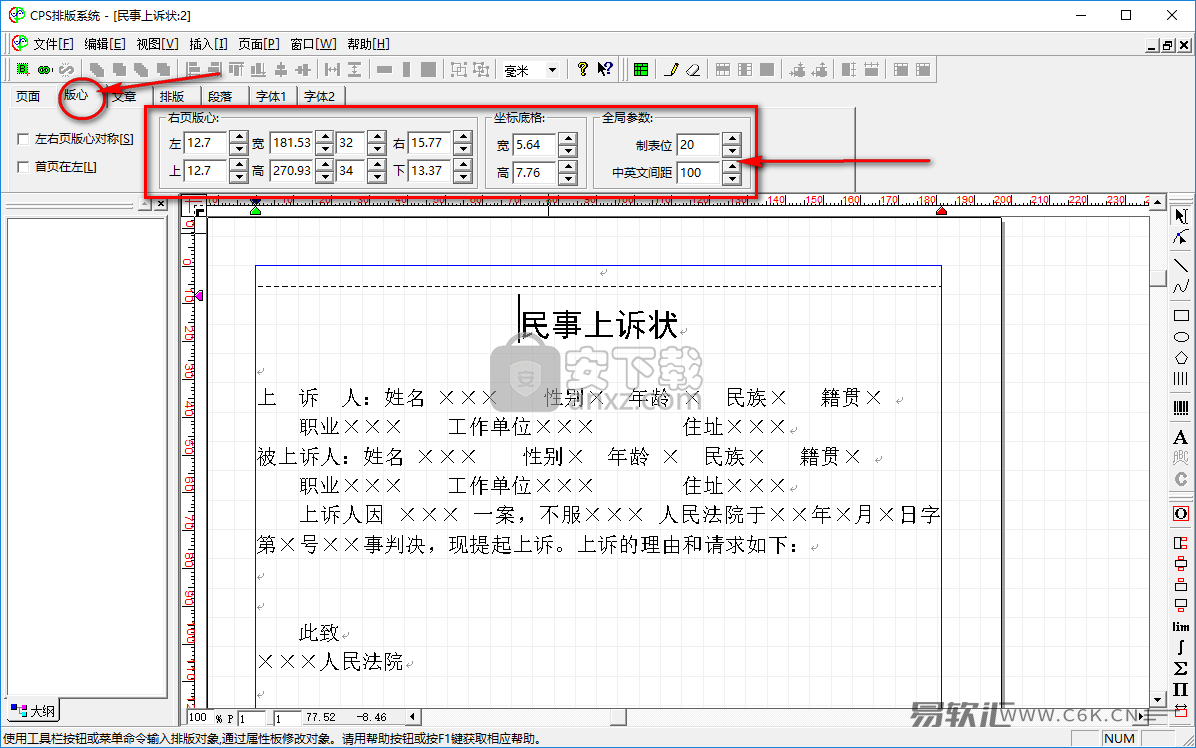Increase the right margin 15.77 spinner

pyautogui.click(x=462, y=137)
